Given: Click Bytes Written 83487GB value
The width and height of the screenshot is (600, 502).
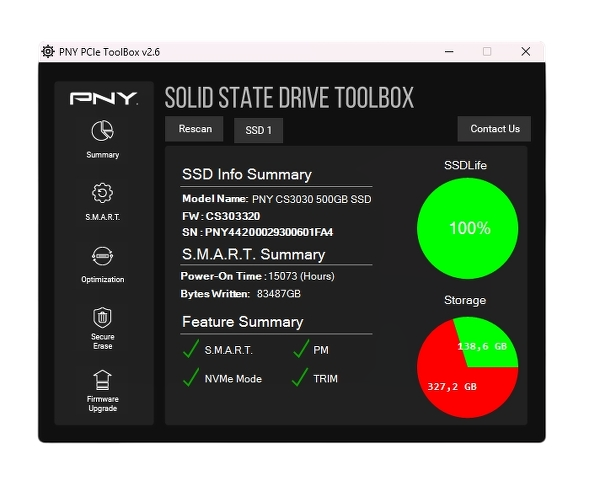Looking at the screenshot, I should click(x=279, y=294).
